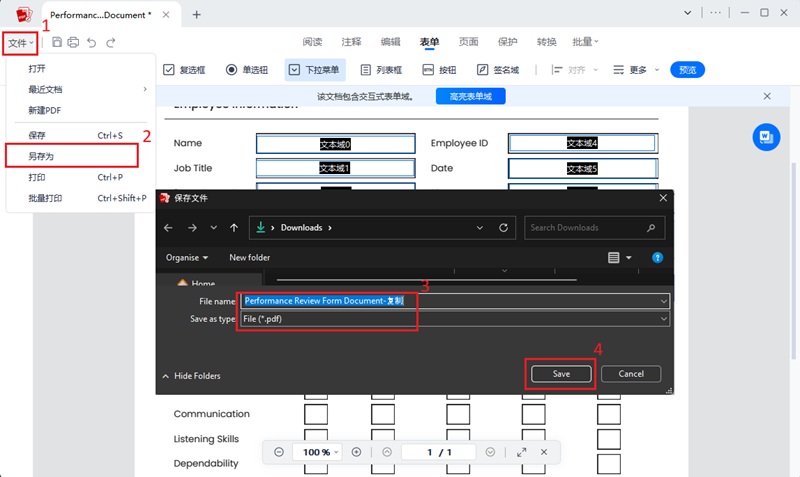The height and width of the screenshot is (477, 800).
Task: Choose 打印 (Print) menu item
Action: 81,177
